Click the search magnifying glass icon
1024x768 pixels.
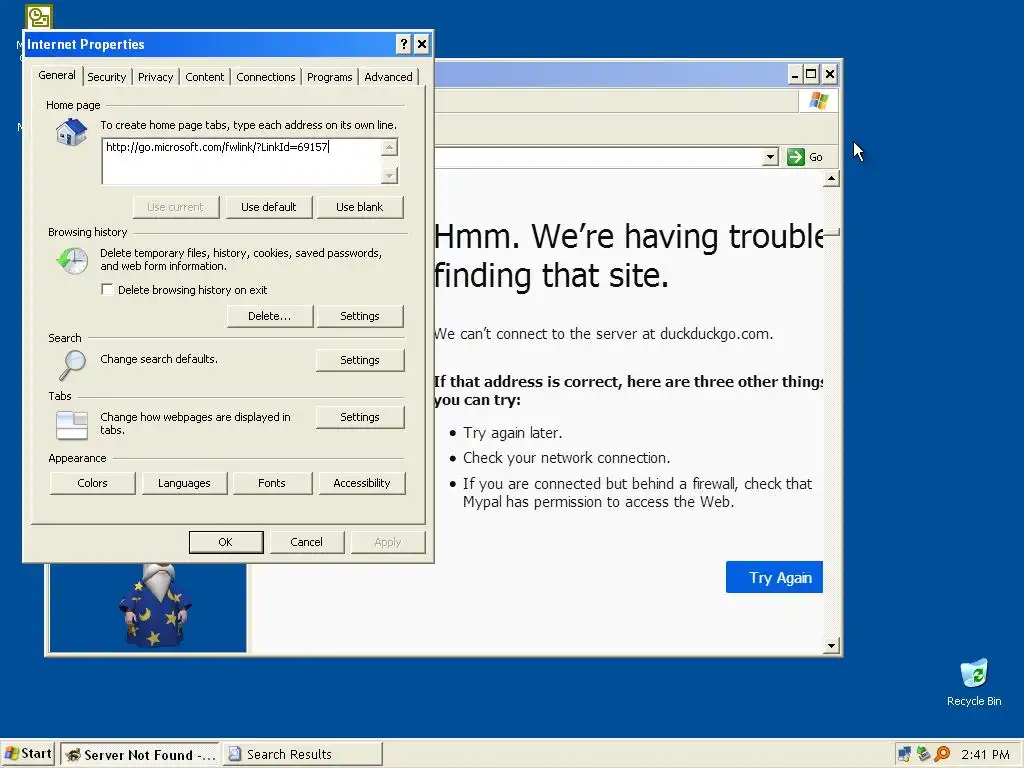(72, 365)
